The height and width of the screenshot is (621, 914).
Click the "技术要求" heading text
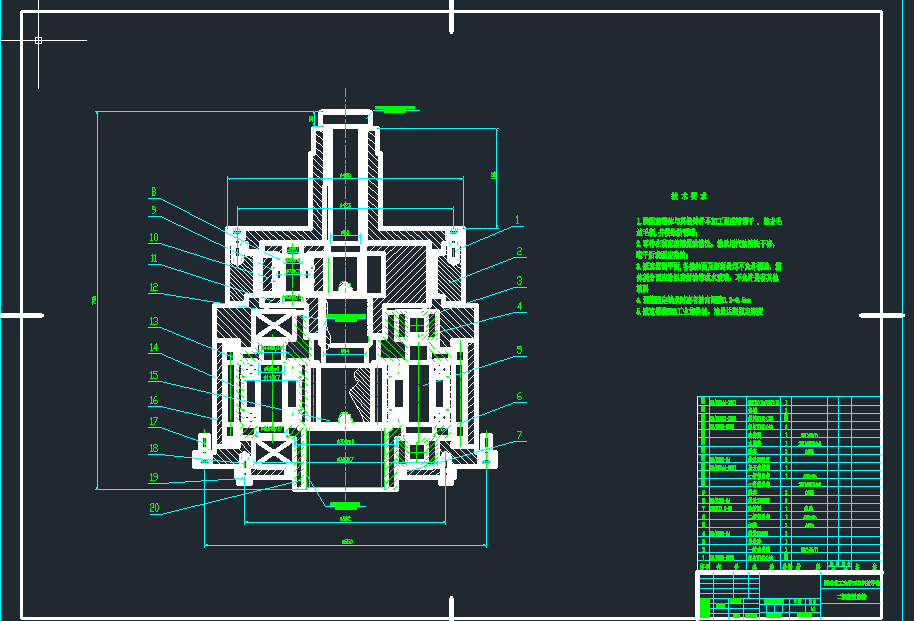[x=688, y=197]
